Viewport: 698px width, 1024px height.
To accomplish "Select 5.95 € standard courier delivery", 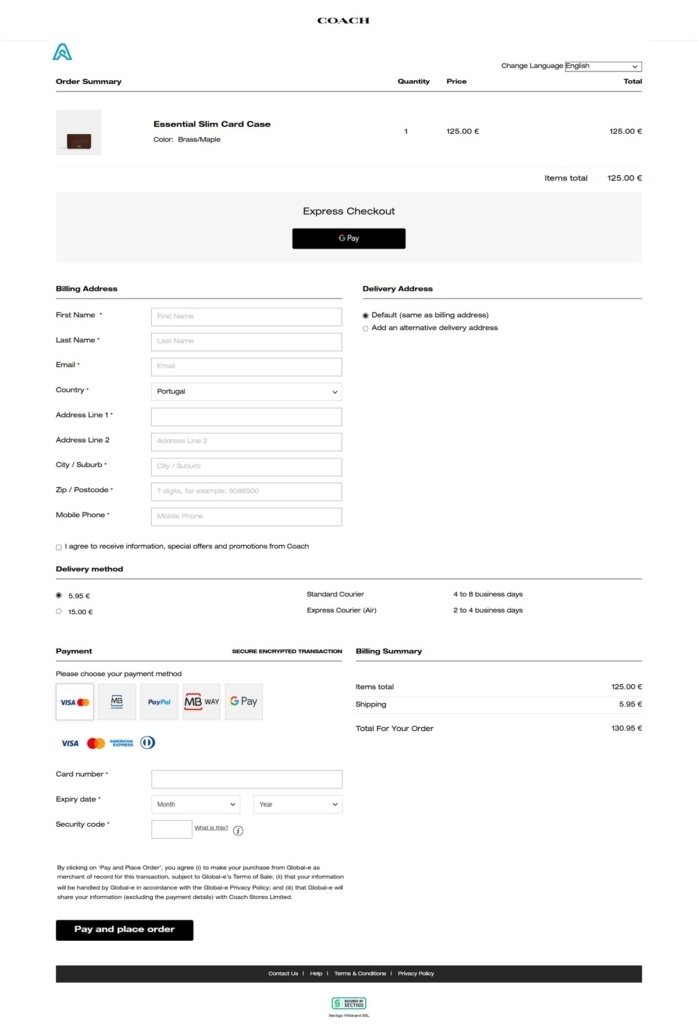I will (59, 596).
